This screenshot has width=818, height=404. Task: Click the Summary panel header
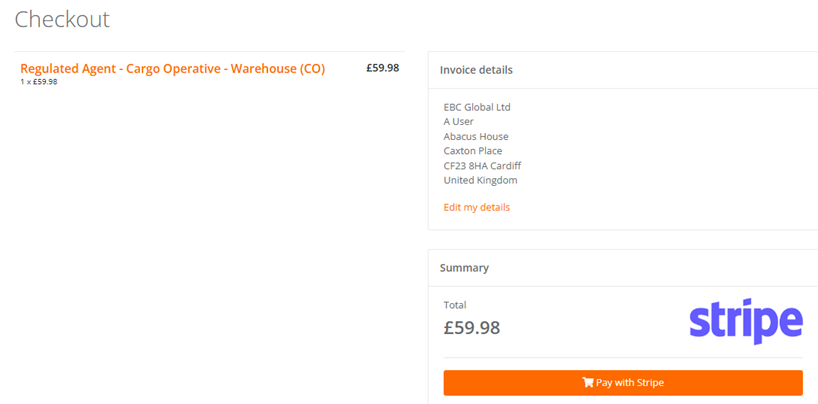[x=623, y=268]
